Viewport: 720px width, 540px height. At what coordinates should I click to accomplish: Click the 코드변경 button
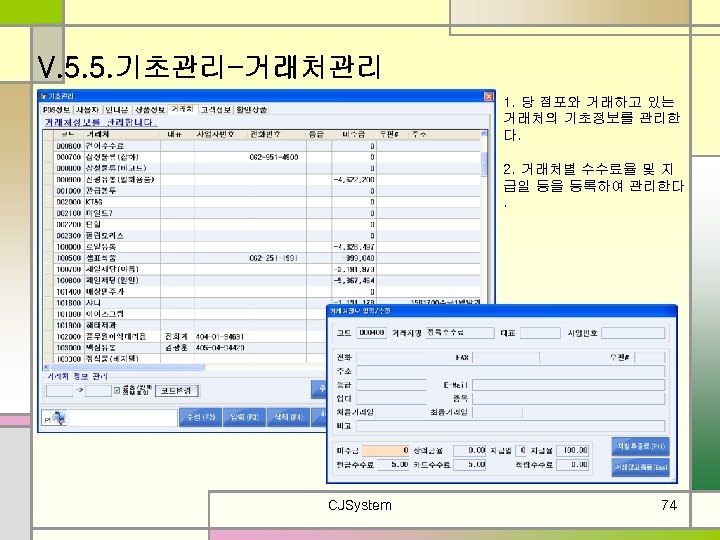176,391
